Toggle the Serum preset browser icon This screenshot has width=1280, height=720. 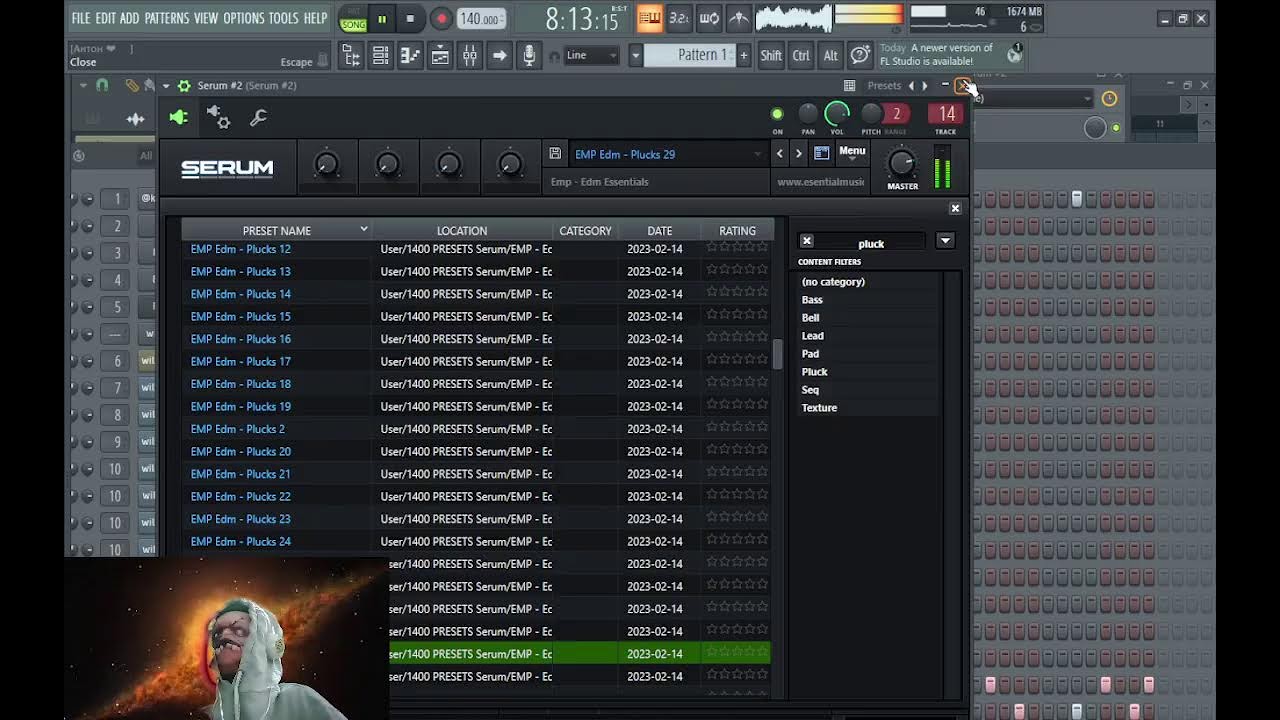(821, 153)
